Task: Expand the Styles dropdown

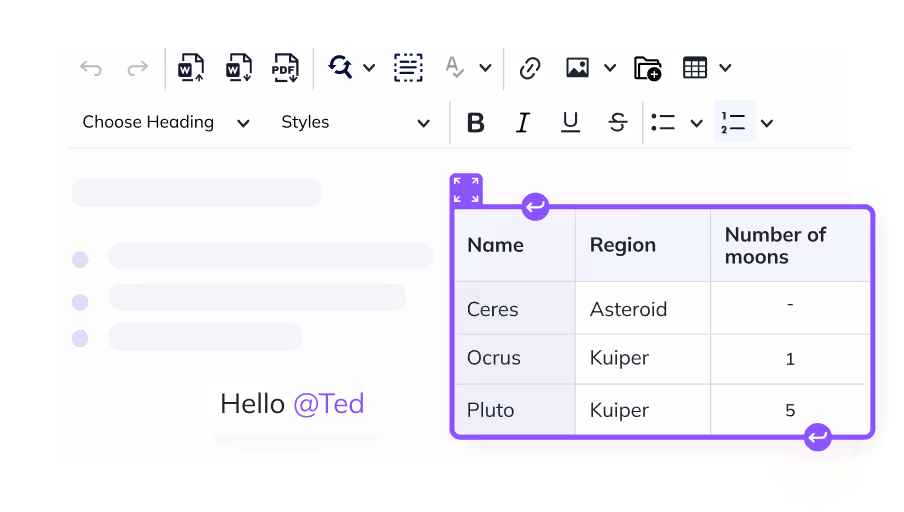Action: 355,123
